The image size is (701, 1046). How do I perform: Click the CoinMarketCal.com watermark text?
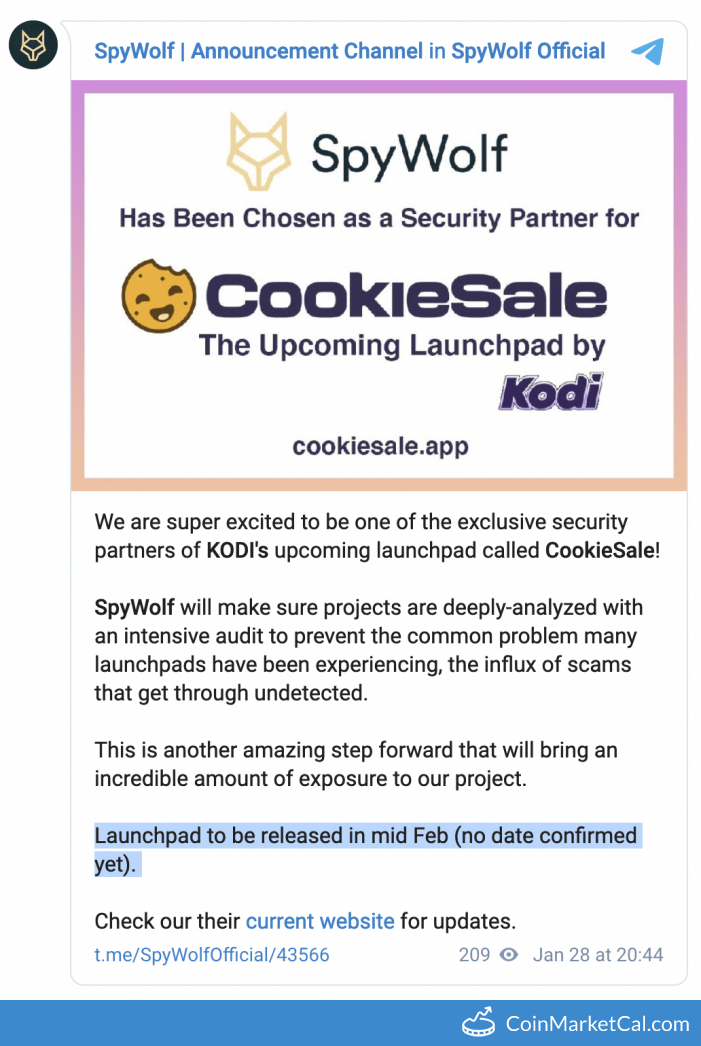tap(598, 1023)
